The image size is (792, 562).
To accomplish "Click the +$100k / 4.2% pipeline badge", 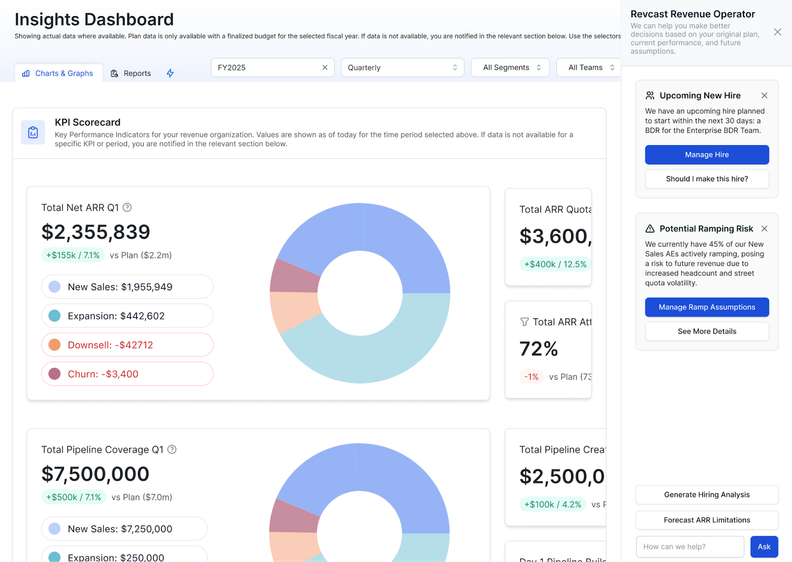I will (553, 504).
